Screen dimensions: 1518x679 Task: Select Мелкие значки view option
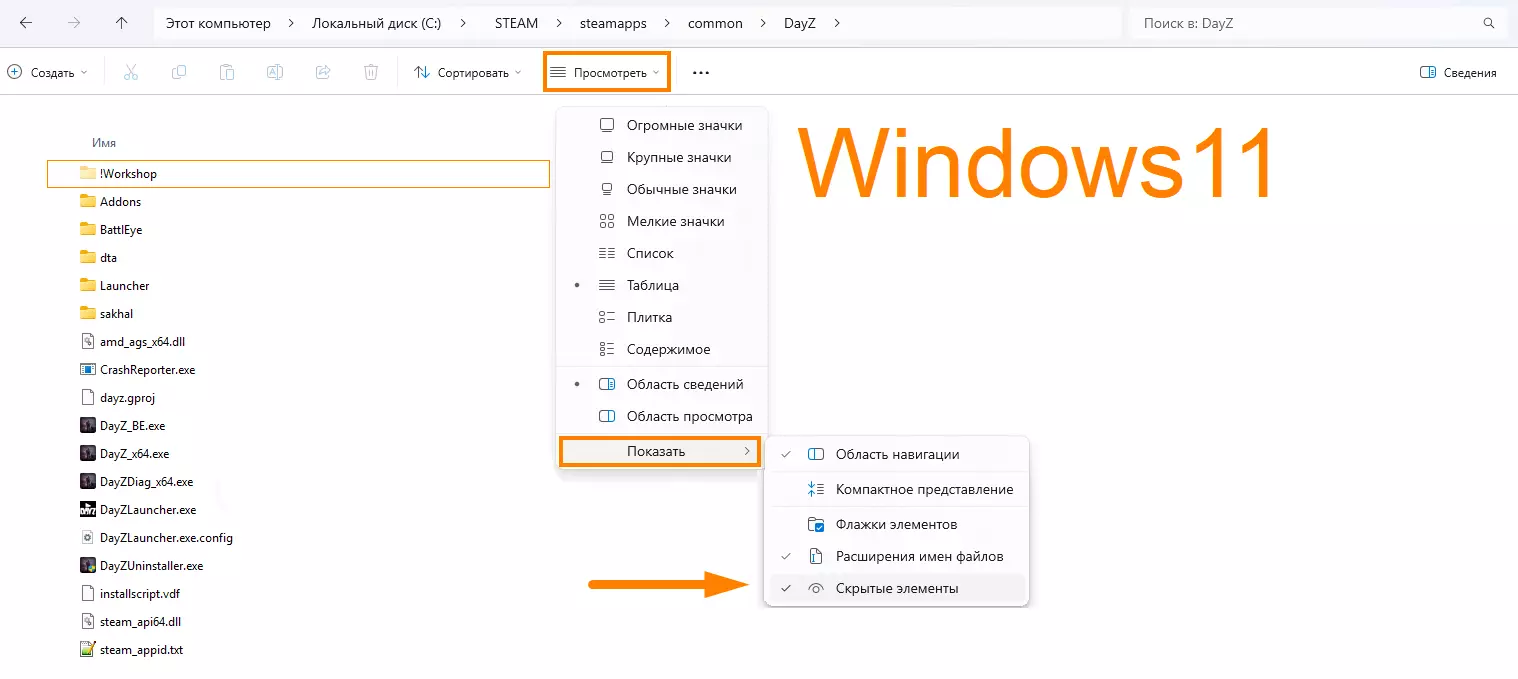662,221
